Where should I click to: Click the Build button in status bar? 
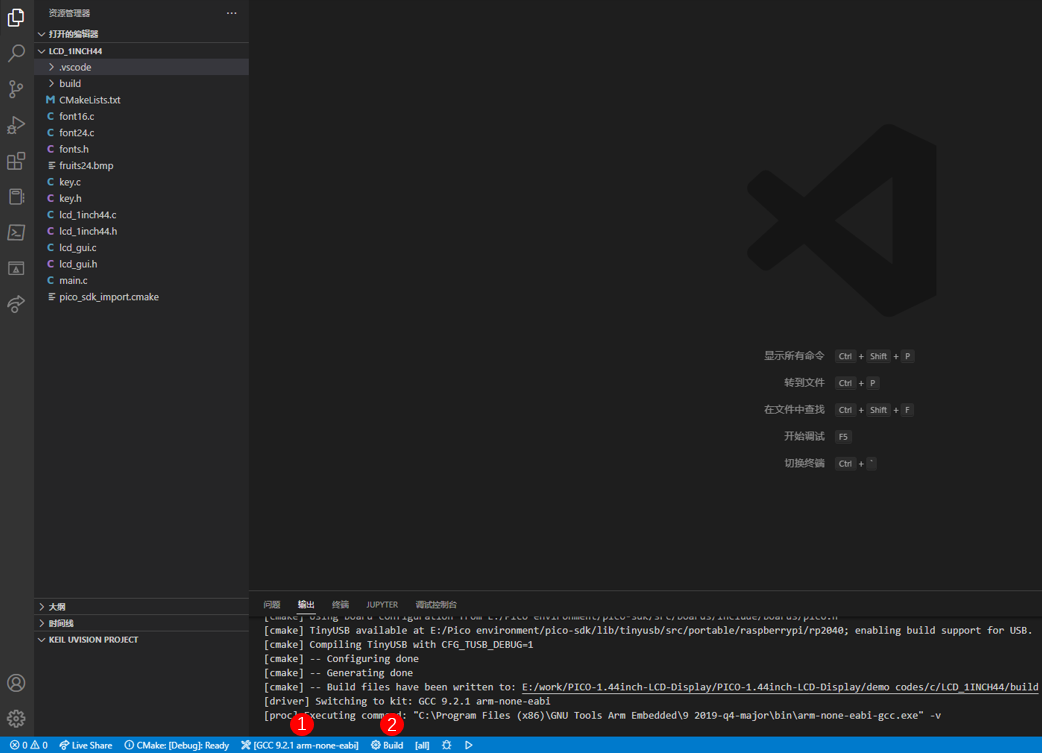pyautogui.click(x=387, y=745)
